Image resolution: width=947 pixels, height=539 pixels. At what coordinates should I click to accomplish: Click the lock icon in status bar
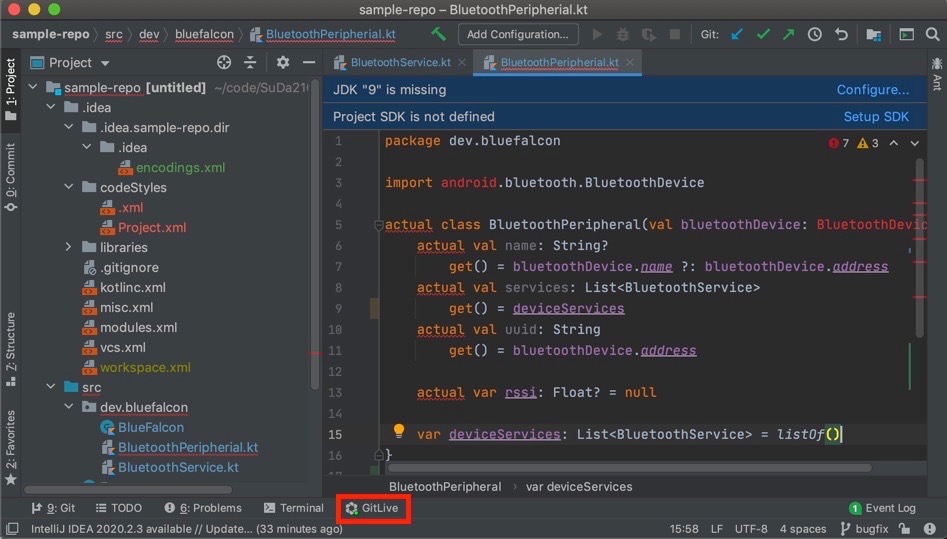[904, 529]
